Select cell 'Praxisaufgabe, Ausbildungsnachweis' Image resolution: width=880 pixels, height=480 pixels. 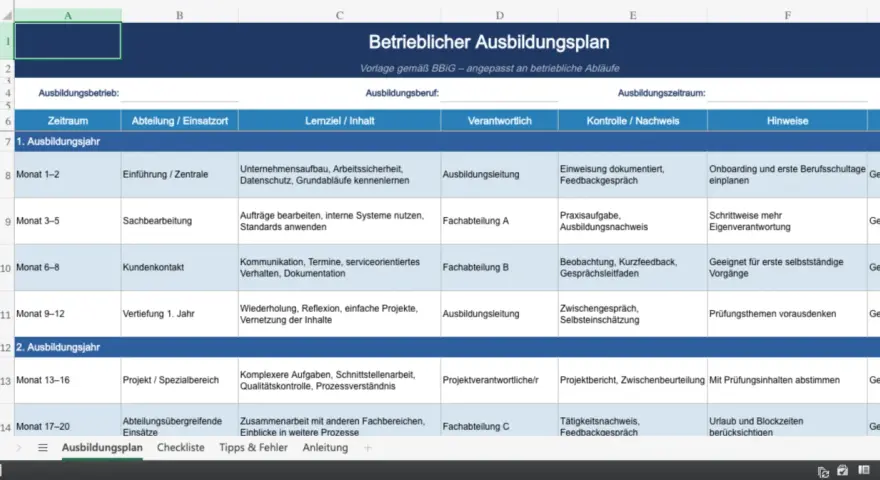coord(632,221)
